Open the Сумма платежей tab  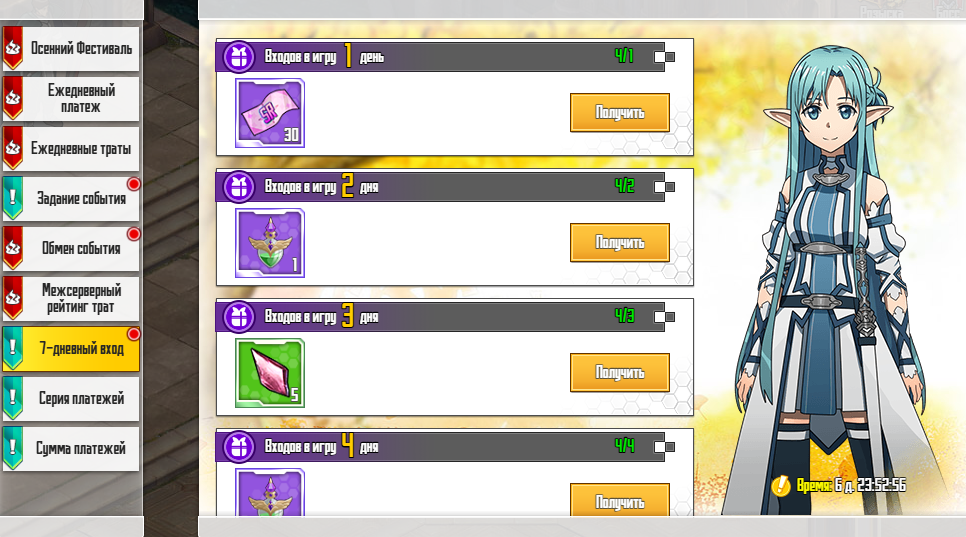coord(71,448)
